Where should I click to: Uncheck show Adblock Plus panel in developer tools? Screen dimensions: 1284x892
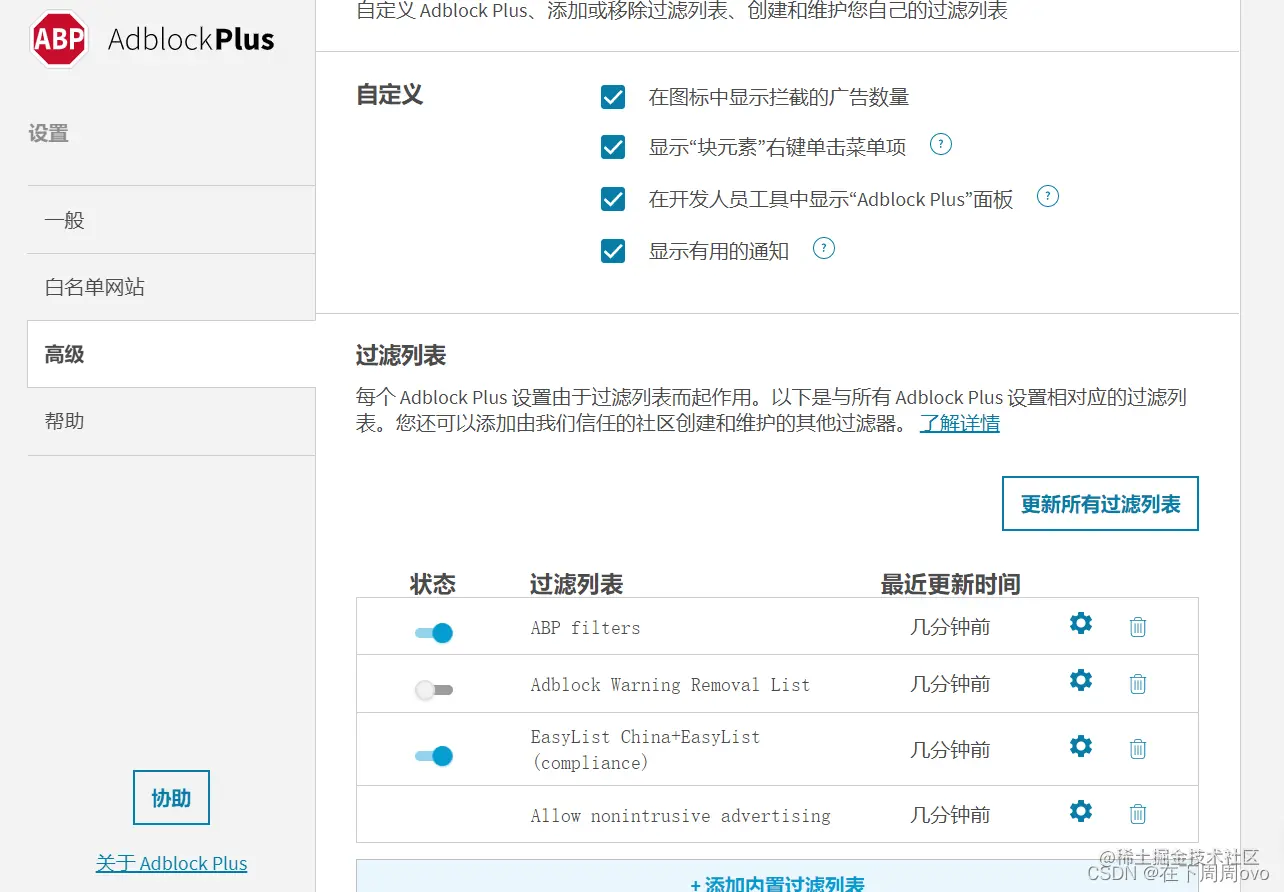pos(613,199)
